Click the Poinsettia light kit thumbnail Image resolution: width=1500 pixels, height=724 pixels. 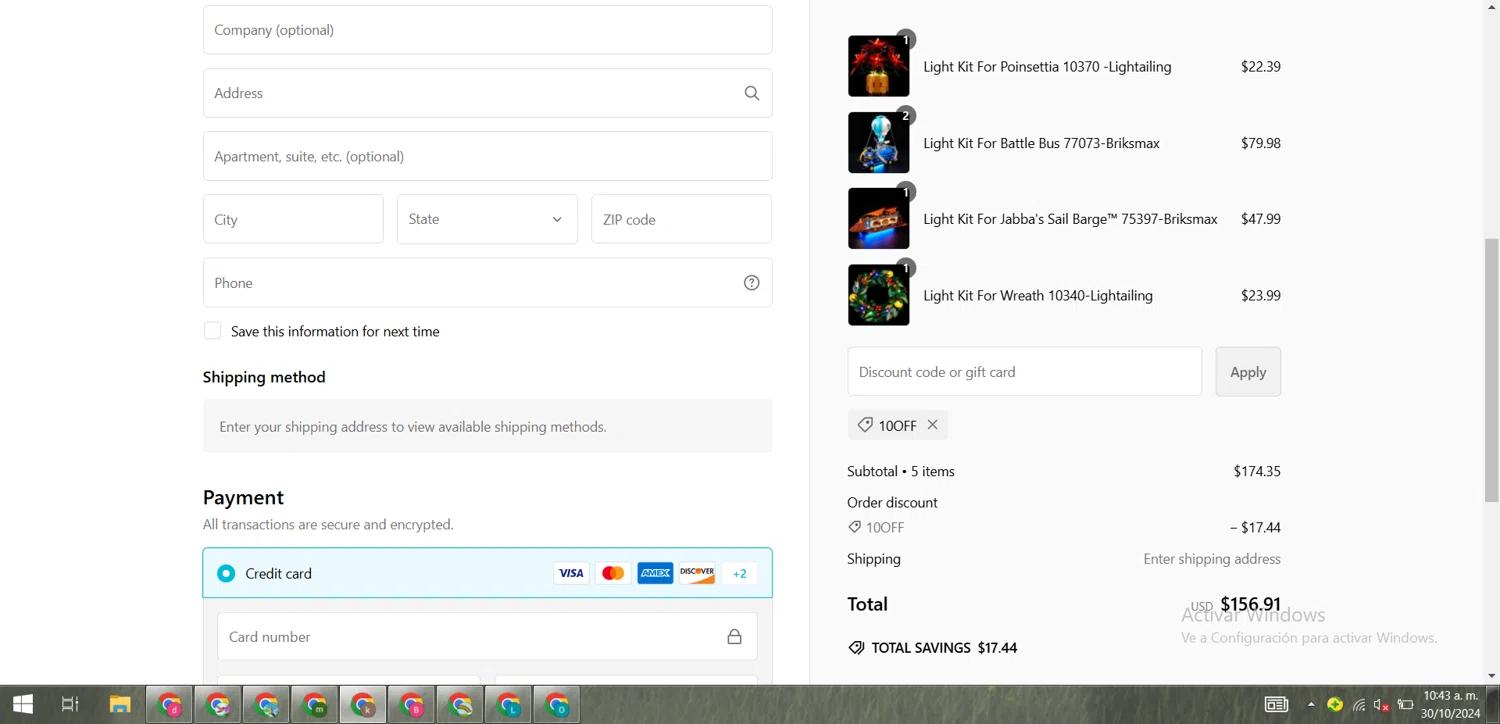[878, 67]
